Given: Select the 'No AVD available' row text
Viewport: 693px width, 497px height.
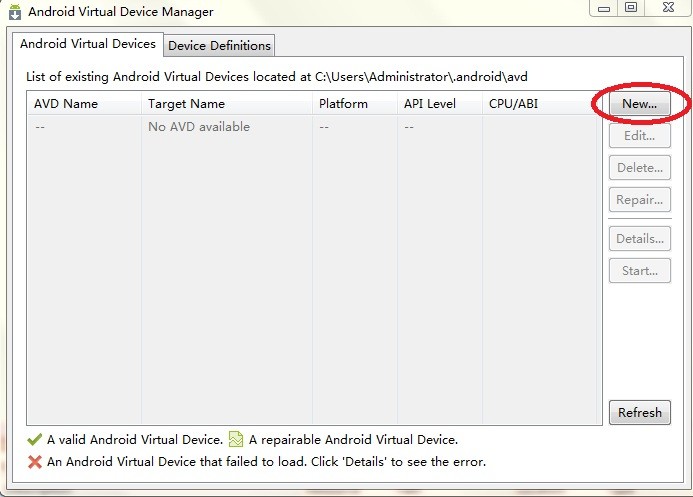Looking at the screenshot, I should click(x=199, y=127).
